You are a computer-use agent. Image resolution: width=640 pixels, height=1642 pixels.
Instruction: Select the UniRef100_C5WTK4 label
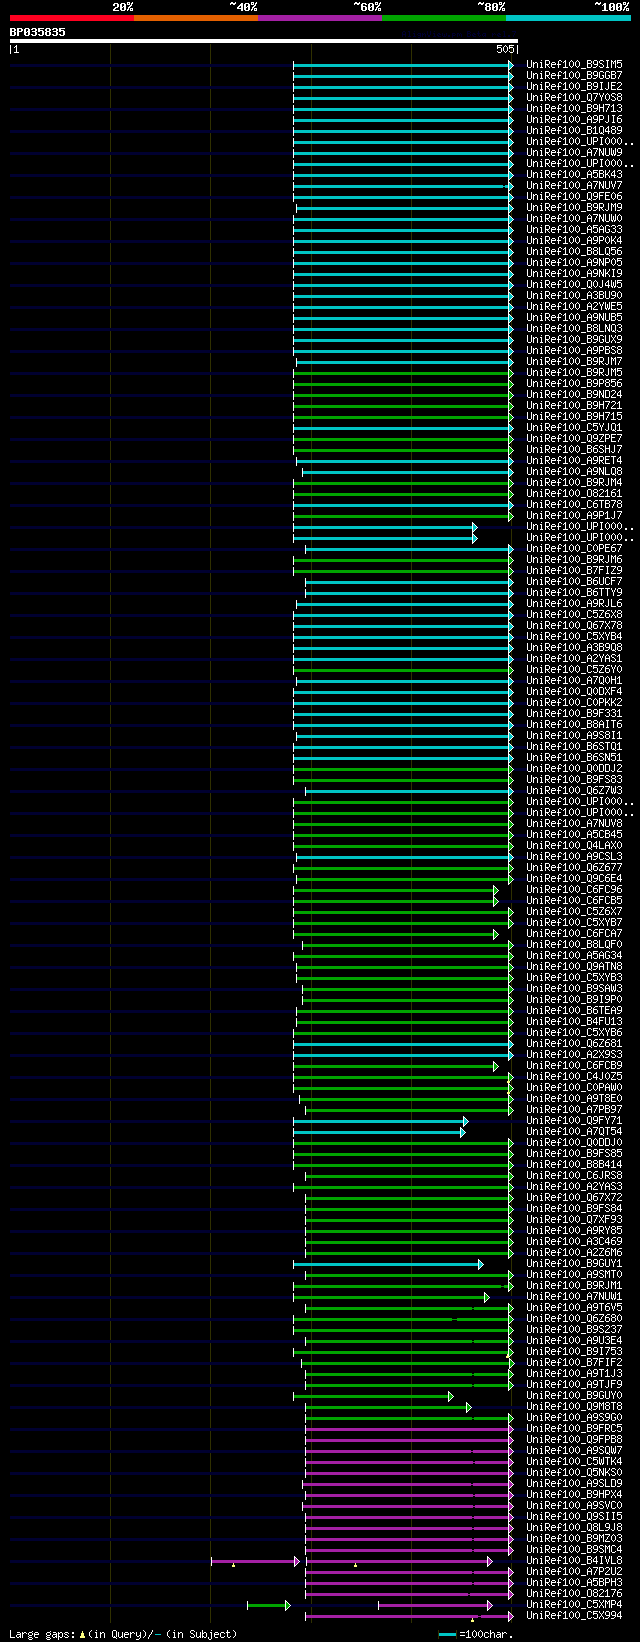tap(574, 1461)
